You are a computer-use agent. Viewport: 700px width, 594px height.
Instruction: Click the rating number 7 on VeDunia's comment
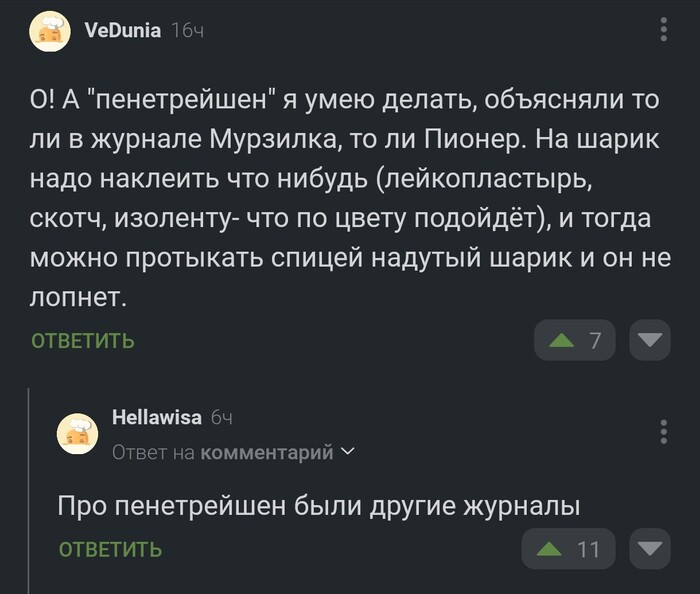(x=595, y=341)
